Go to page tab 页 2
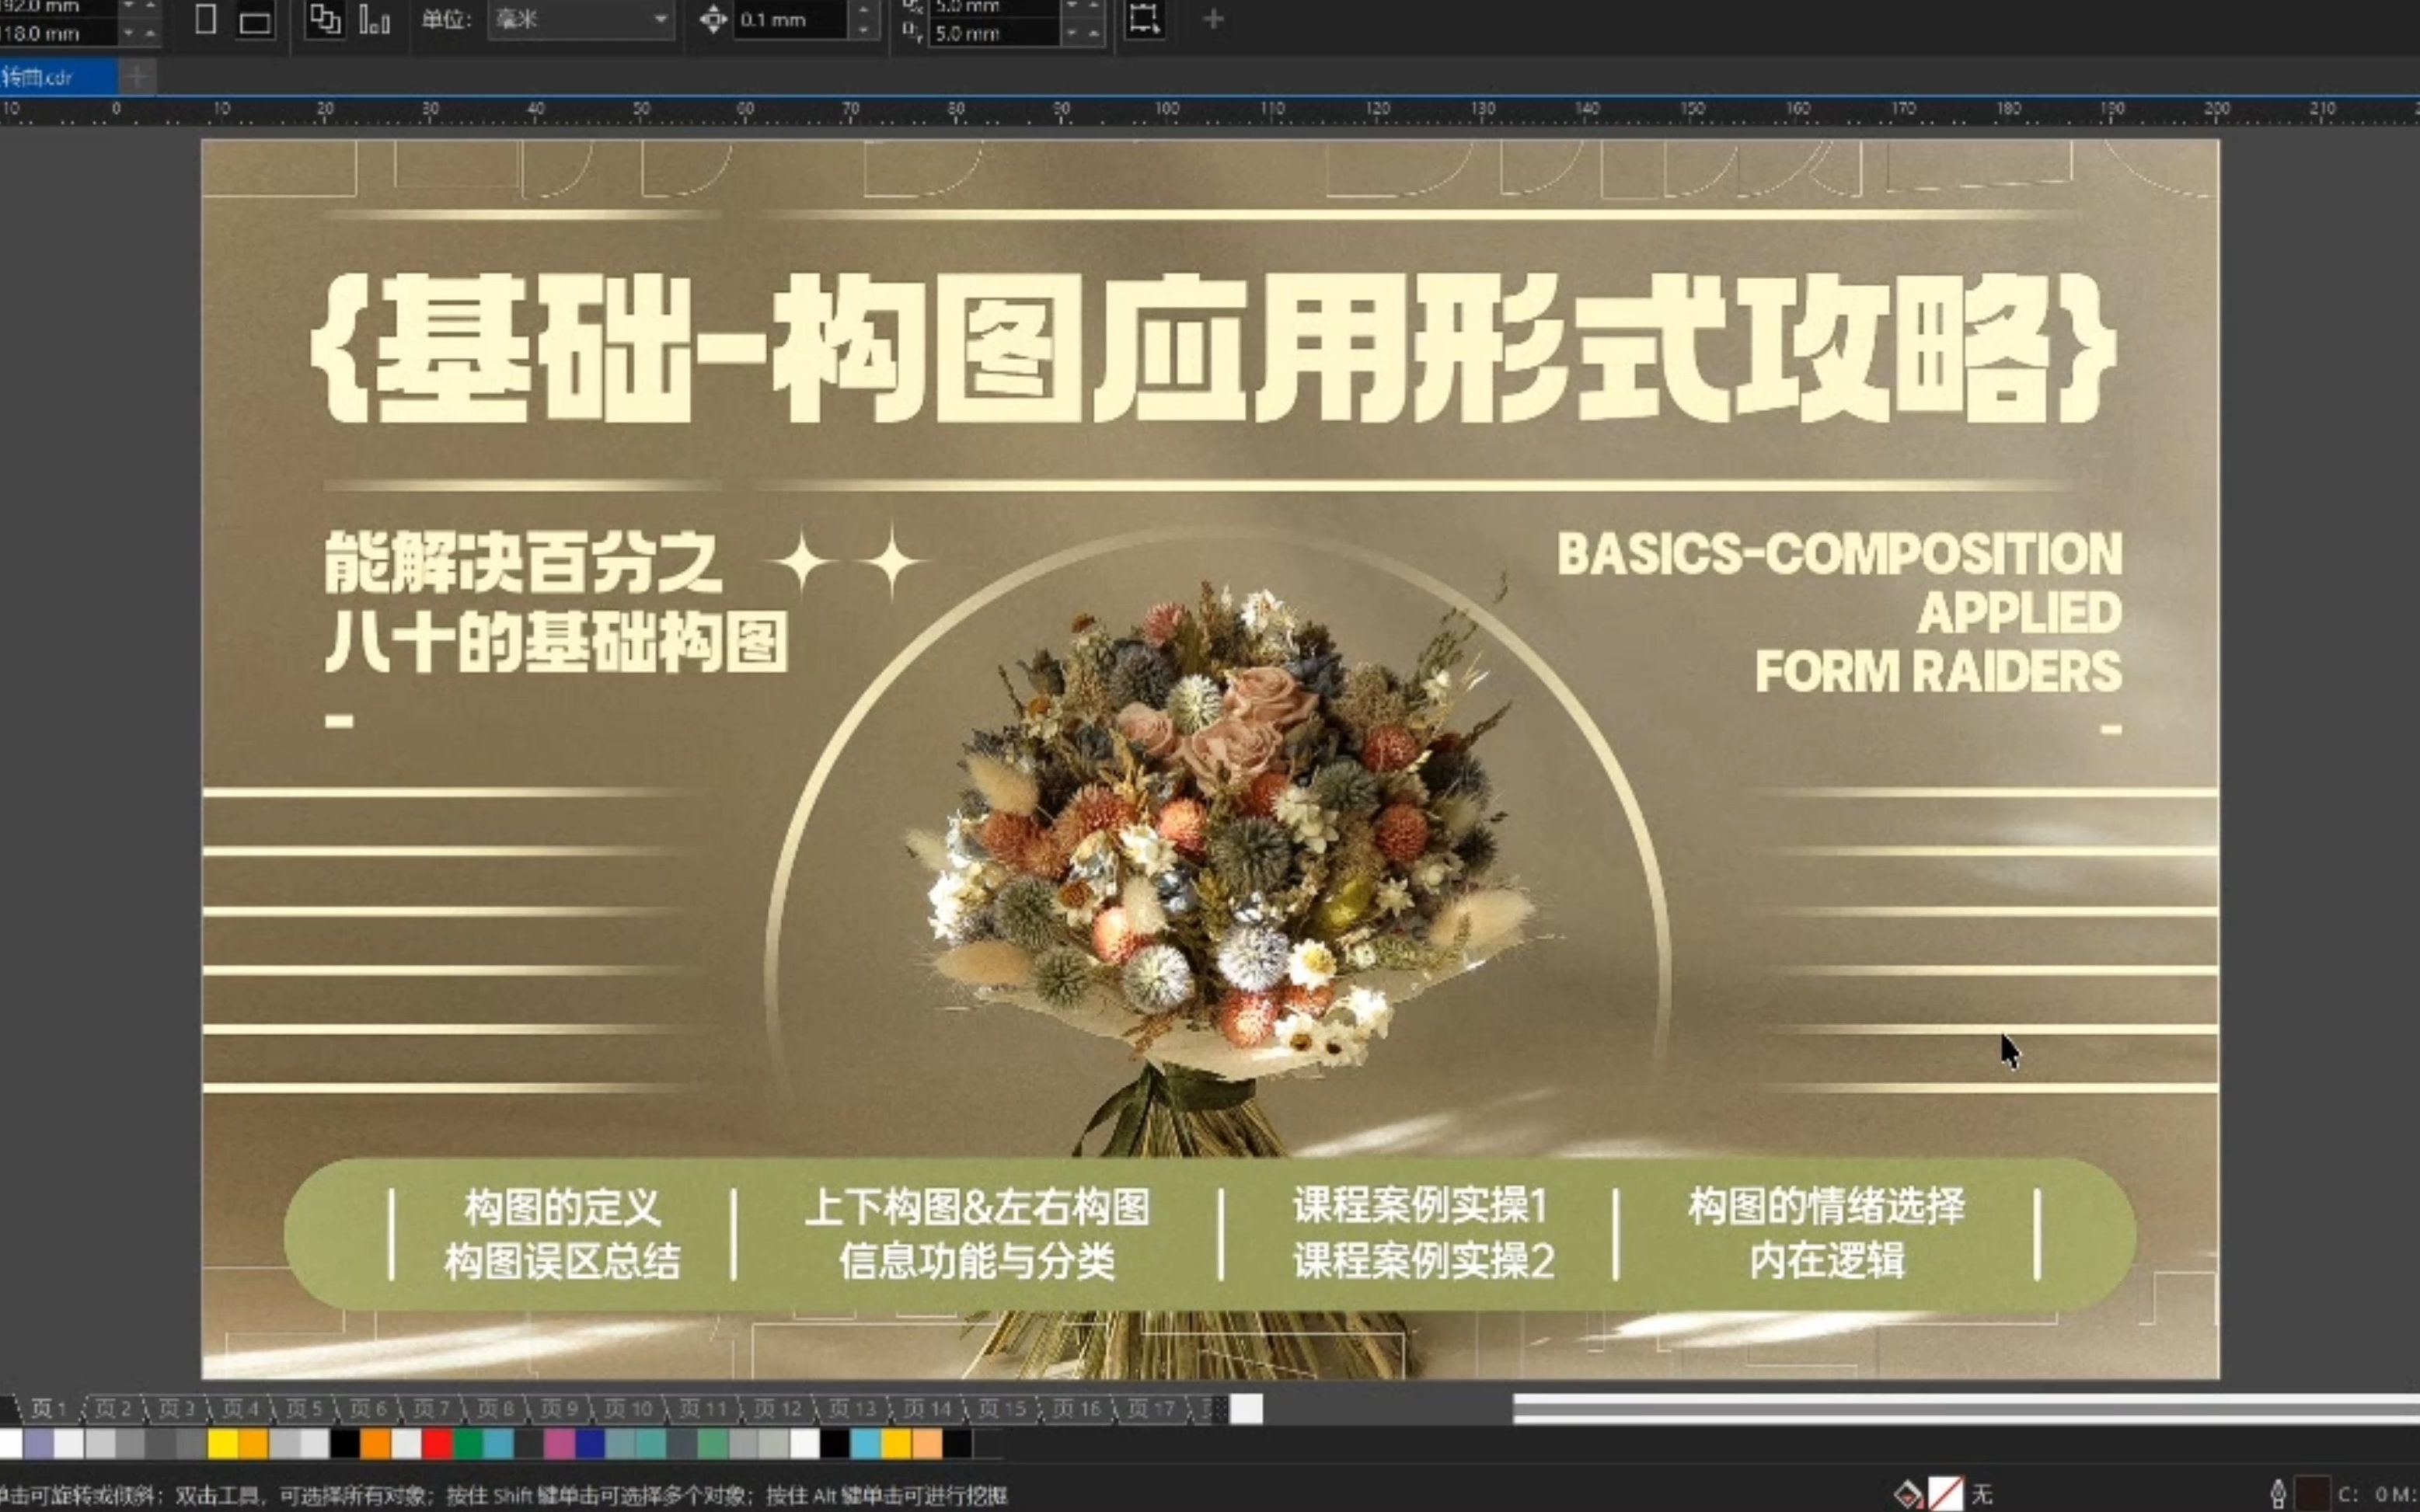The image size is (2420, 1512). 112,1408
